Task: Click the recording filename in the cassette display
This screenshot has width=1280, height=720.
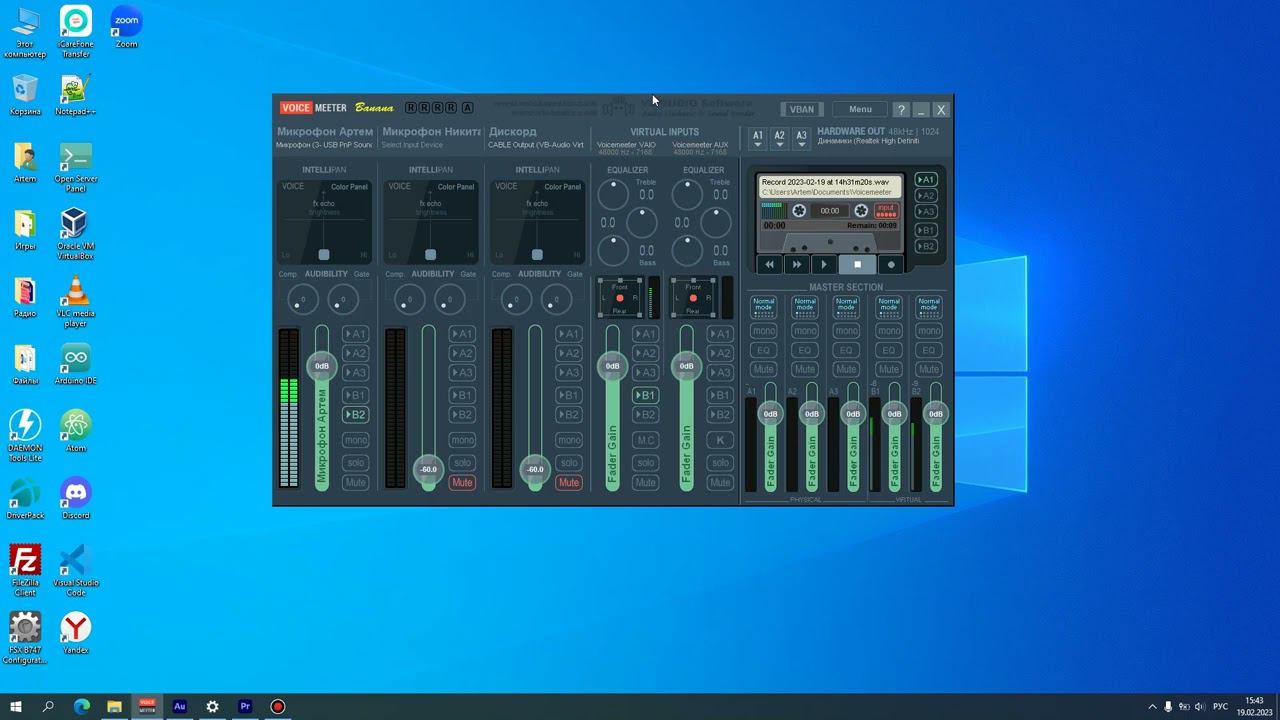Action: tap(825, 183)
